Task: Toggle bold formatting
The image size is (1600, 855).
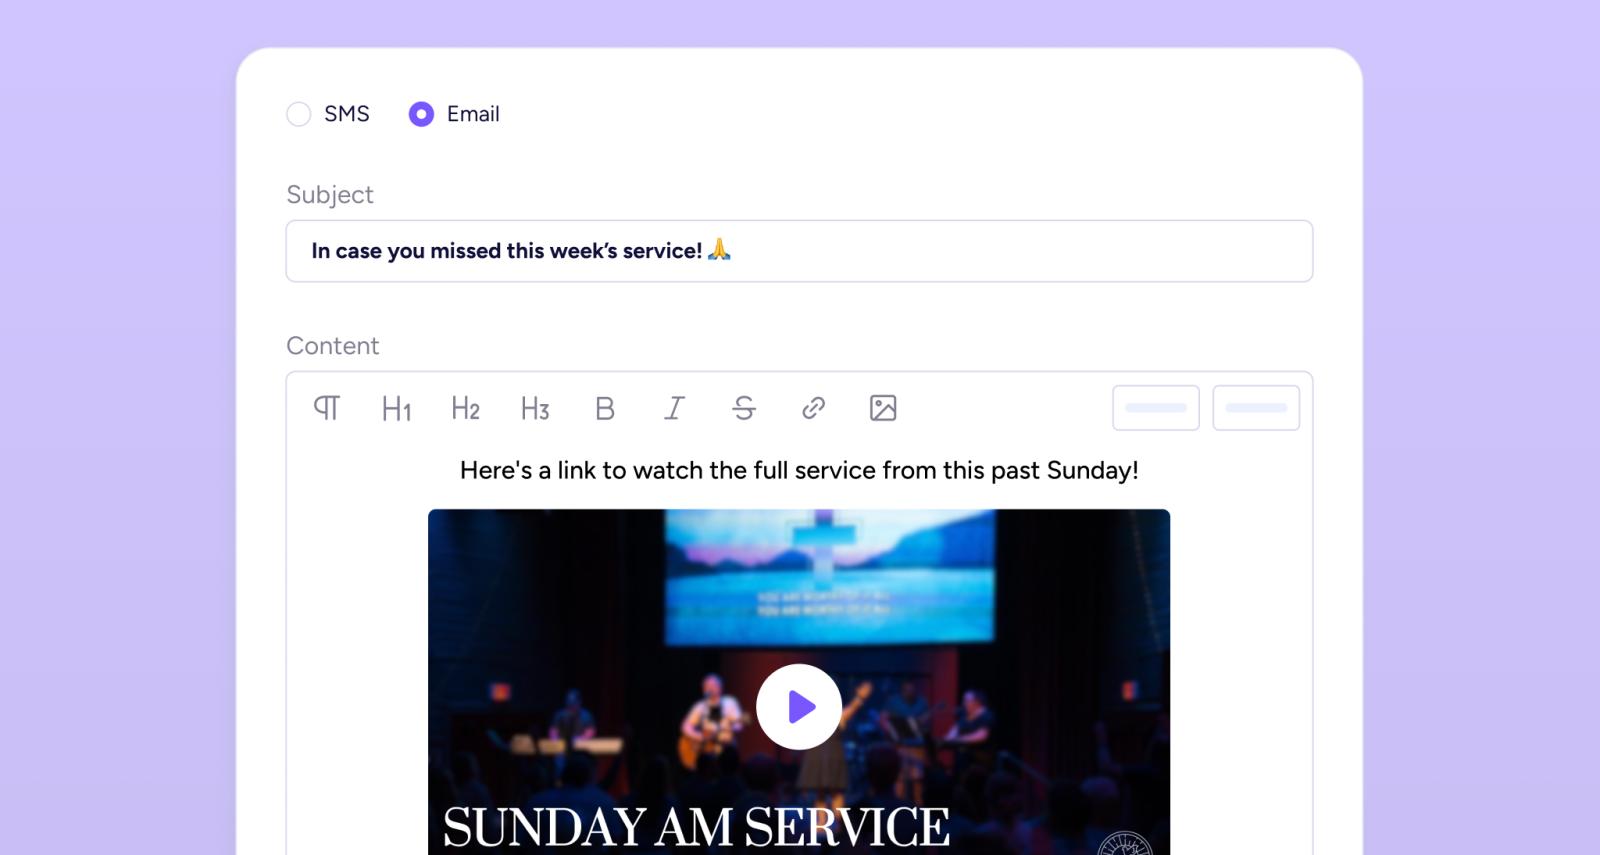Action: (x=605, y=408)
